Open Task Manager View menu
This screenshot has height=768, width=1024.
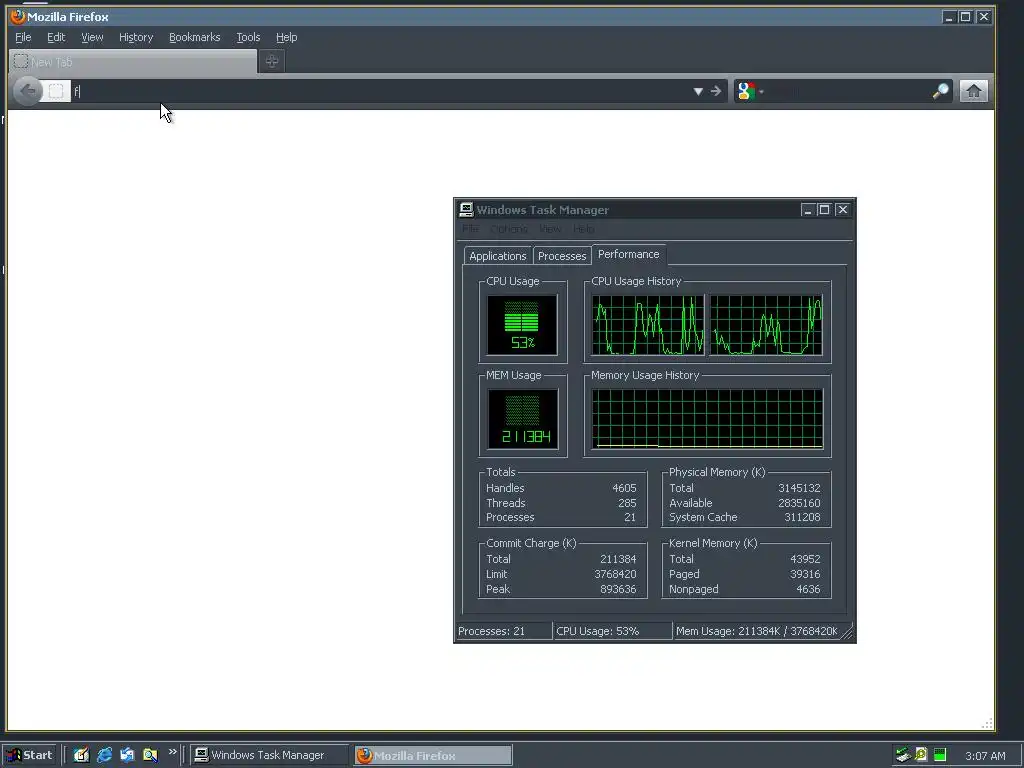550,229
